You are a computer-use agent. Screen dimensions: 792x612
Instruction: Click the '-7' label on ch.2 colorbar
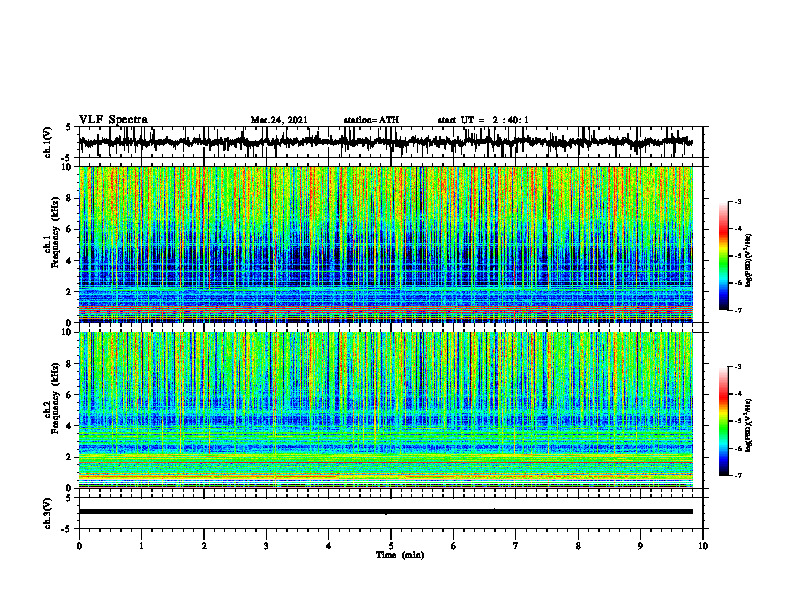click(x=738, y=475)
